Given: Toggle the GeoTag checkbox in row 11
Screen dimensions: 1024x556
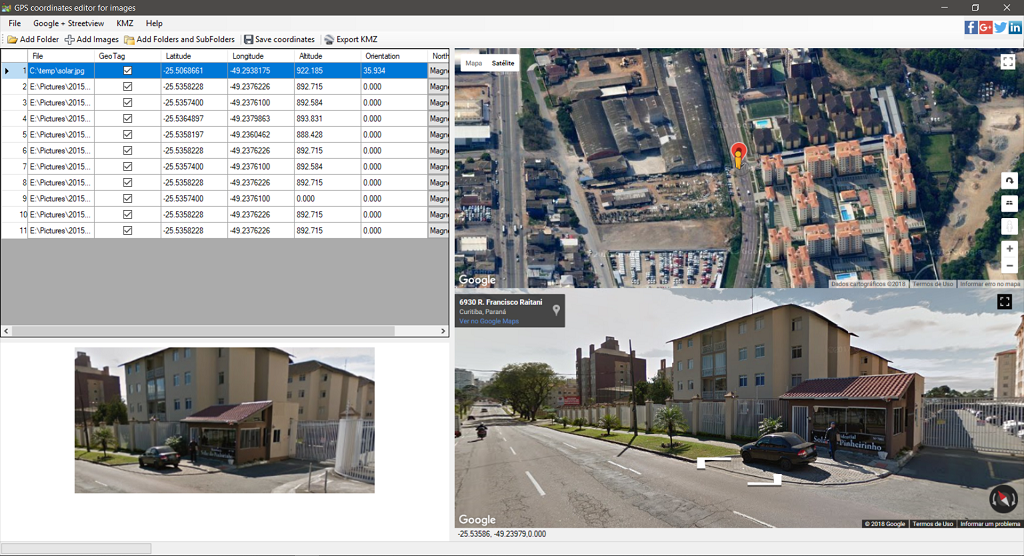Looking at the screenshot, I should [127, 231].
